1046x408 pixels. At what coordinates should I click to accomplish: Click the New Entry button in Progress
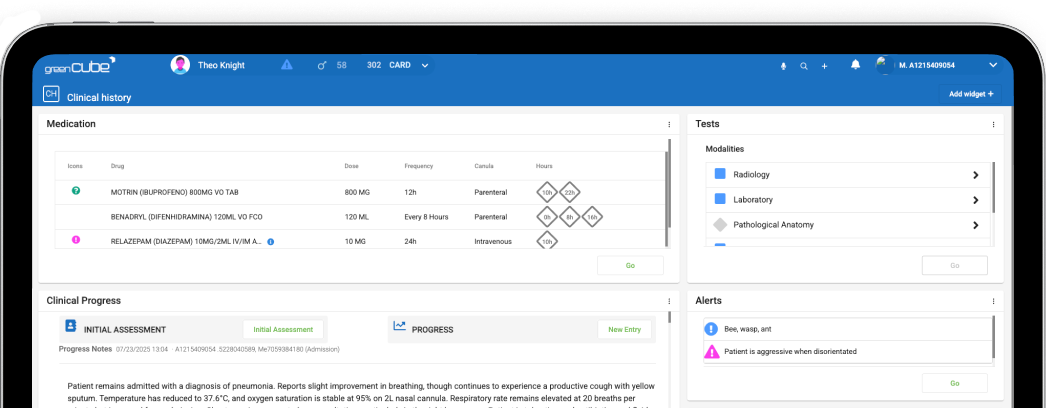coord(624,329)
